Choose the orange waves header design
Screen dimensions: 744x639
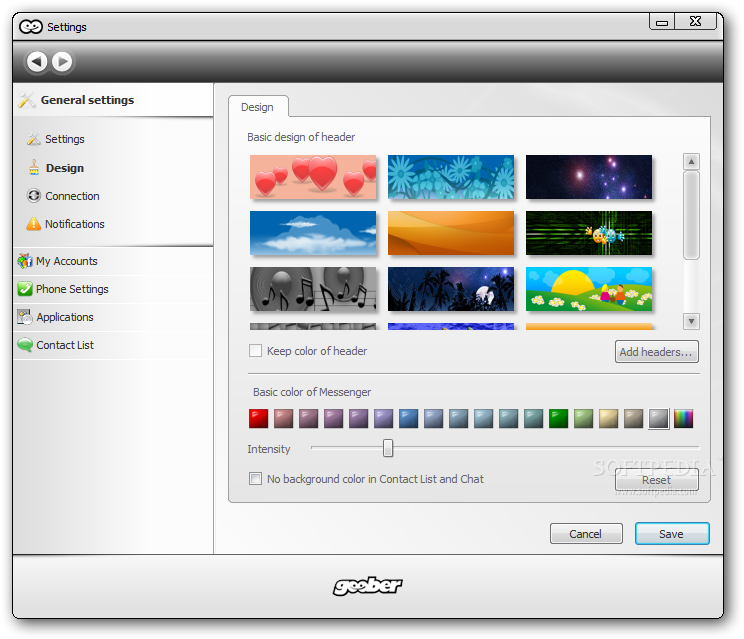(x=451, y=233)
